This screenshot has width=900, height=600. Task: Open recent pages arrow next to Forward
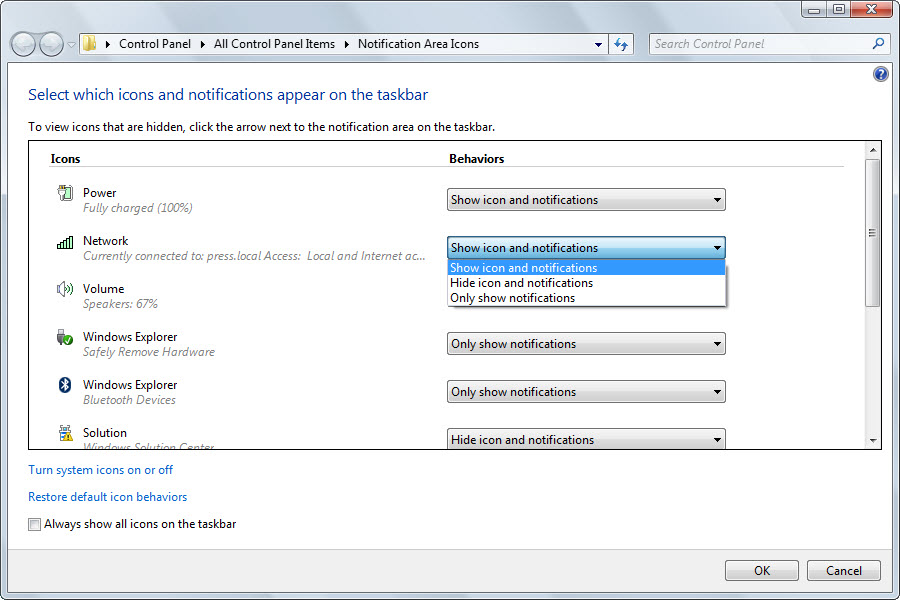71,44
